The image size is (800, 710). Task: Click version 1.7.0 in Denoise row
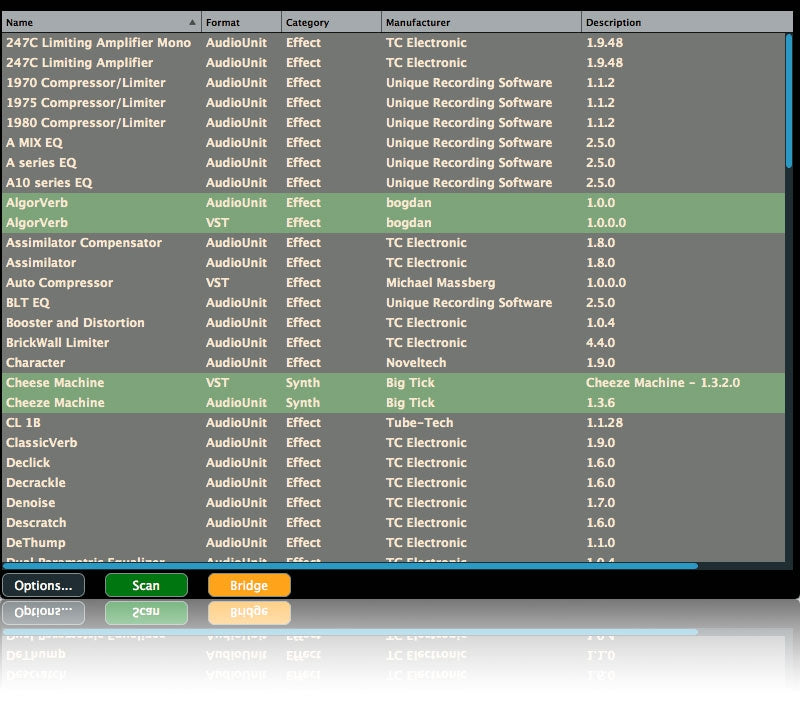coord(601,502)
